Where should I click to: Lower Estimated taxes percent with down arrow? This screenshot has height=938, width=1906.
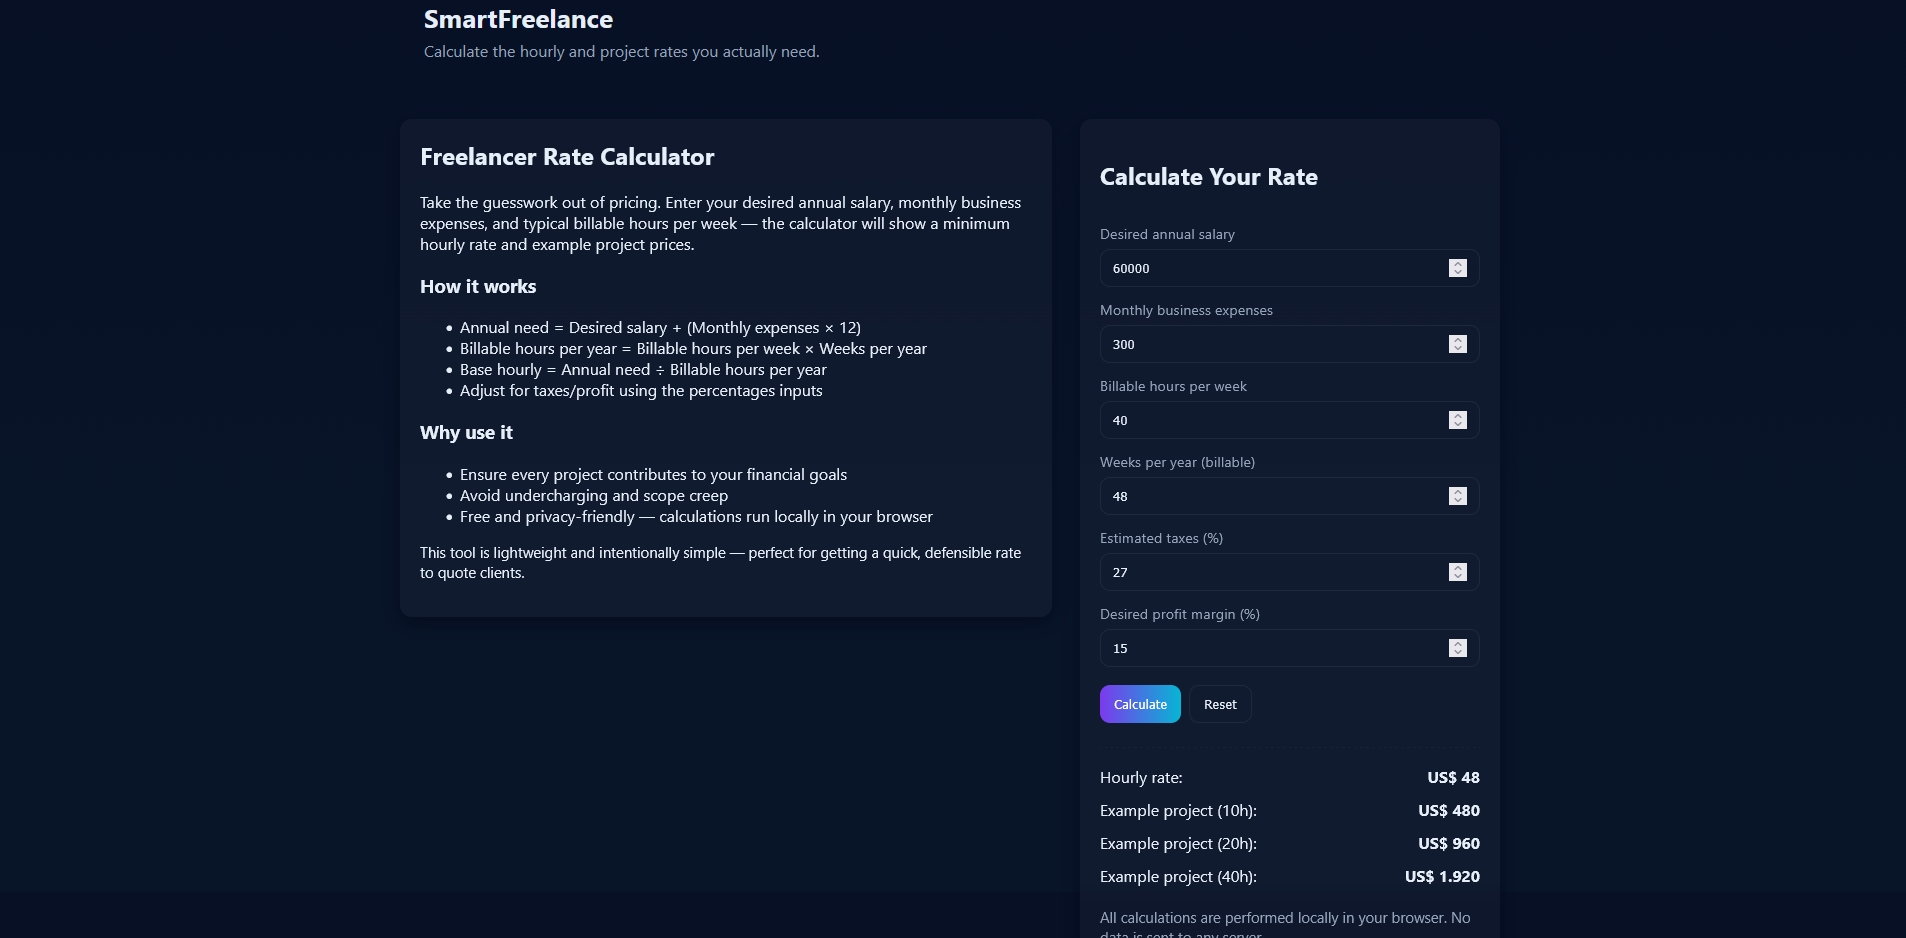(x=1458, y=577)
